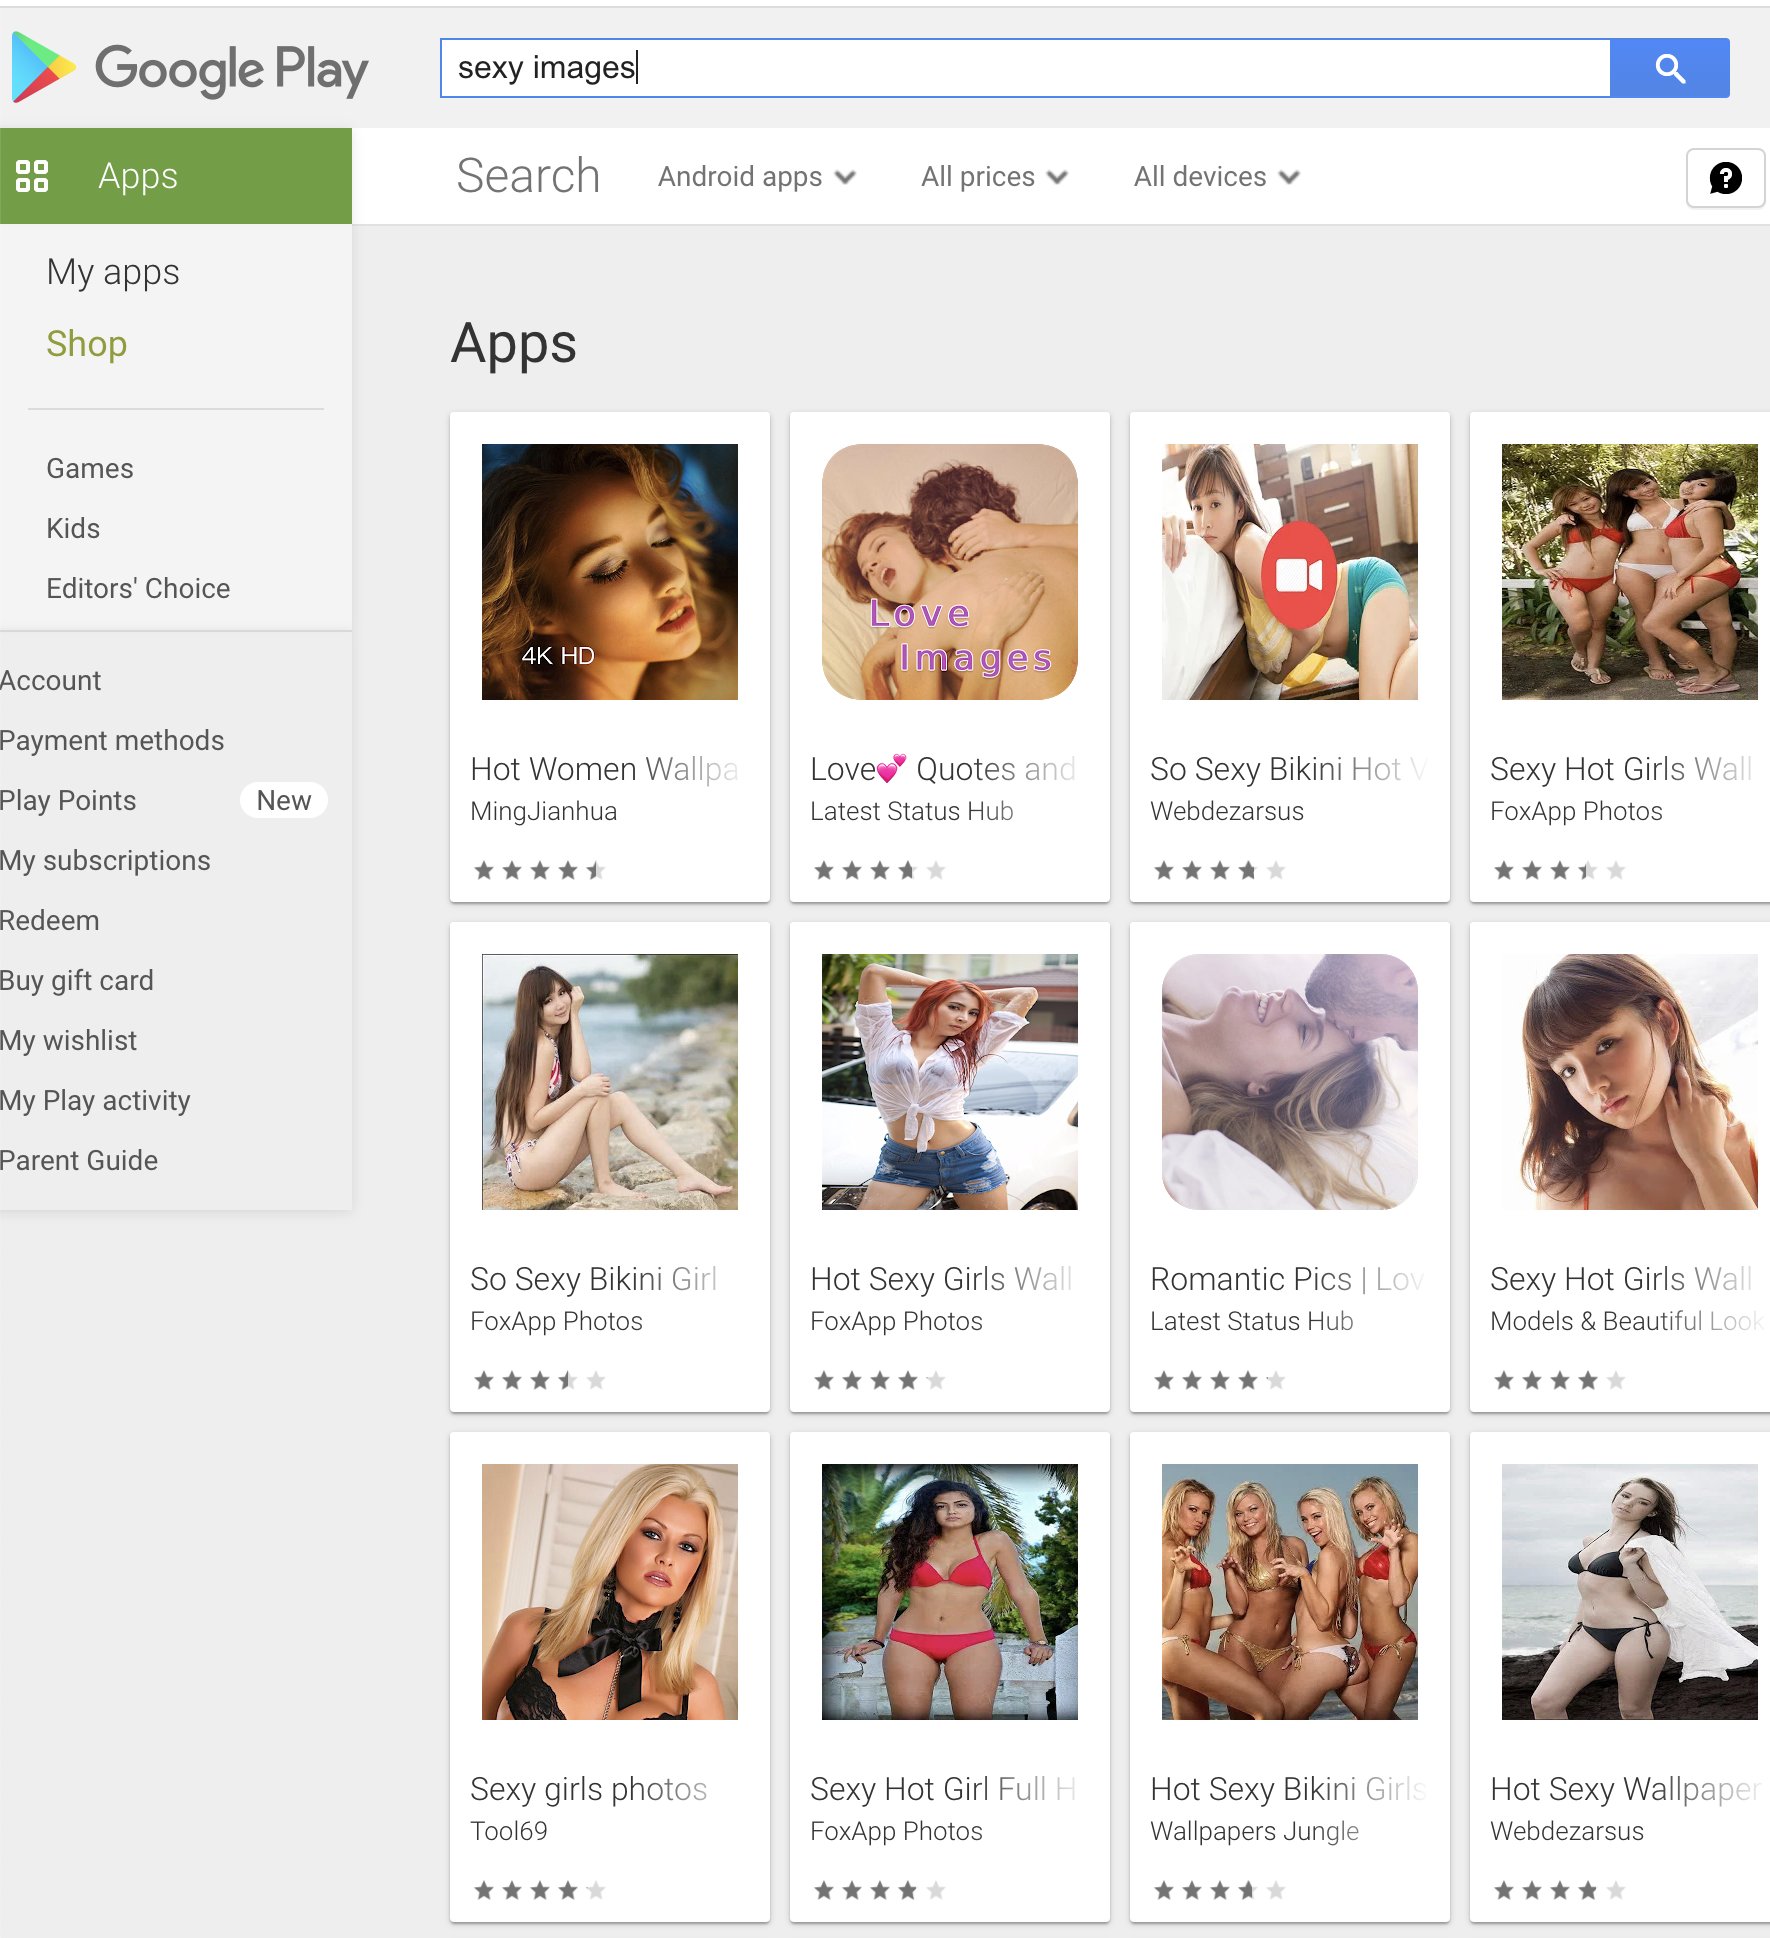This screenshot has width=1770, height=1938.
Task: Click developer Tool69
Action: pyautogui.click(x=509, y=1831)
